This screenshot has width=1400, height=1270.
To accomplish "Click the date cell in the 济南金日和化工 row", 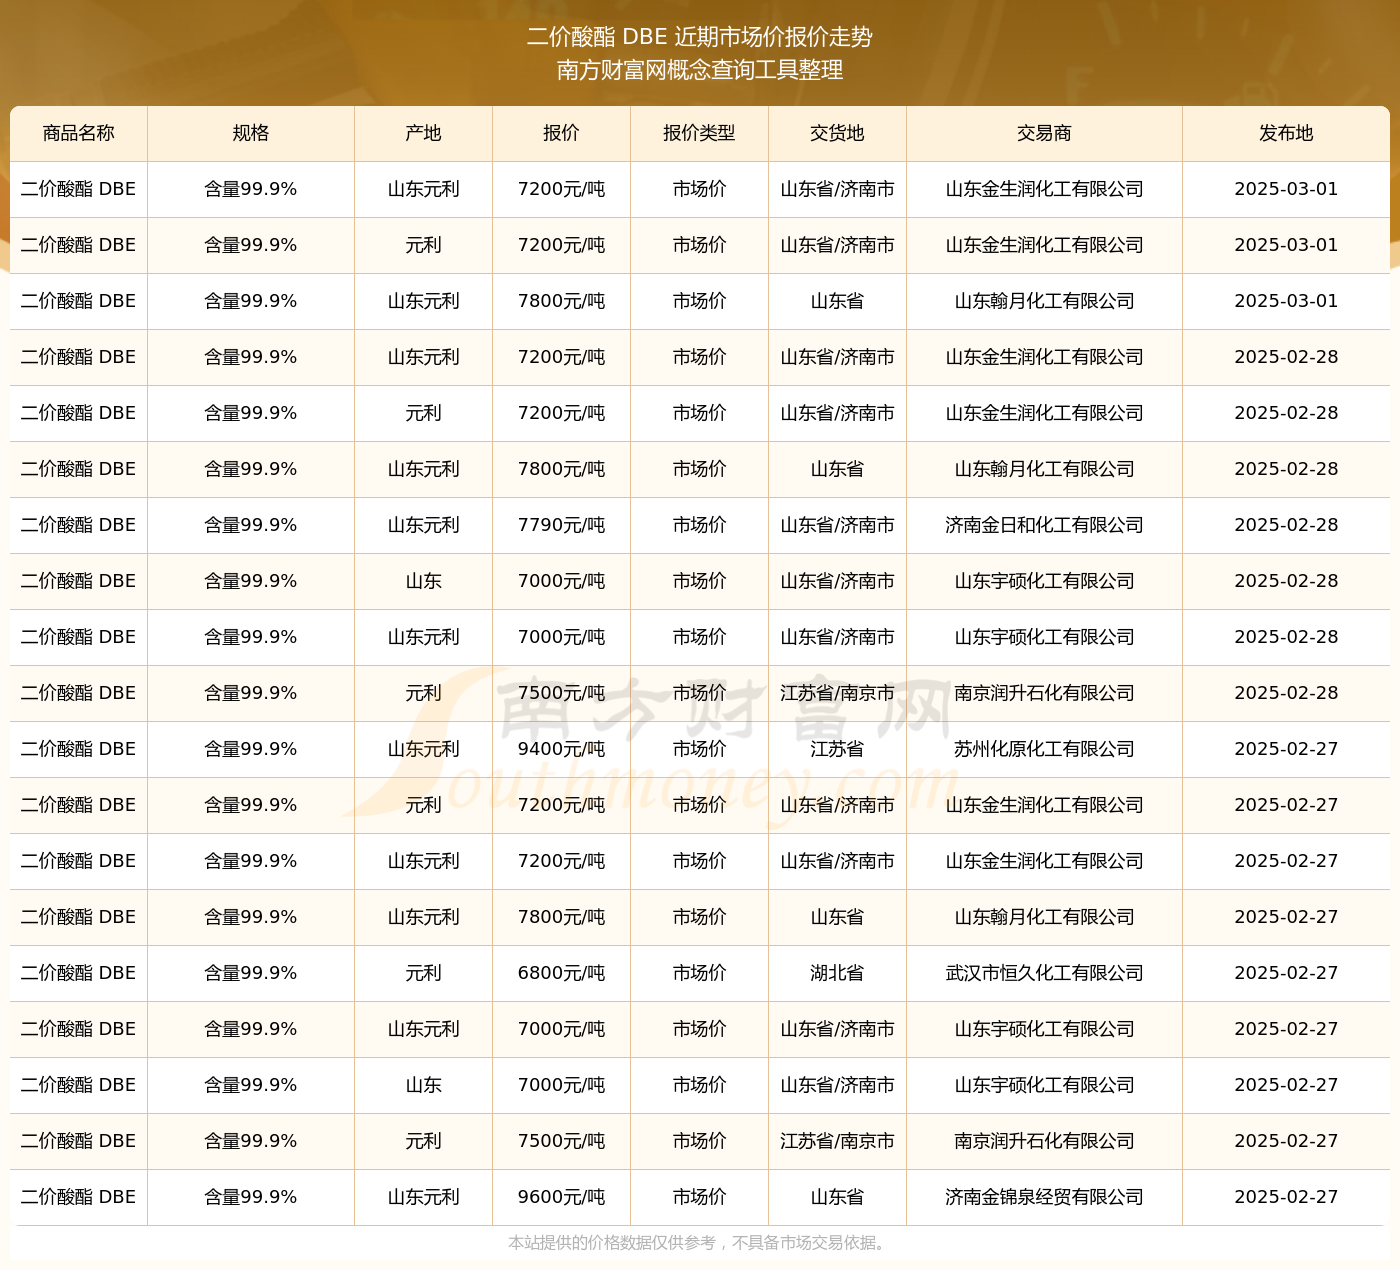I will click(1286, 525).
